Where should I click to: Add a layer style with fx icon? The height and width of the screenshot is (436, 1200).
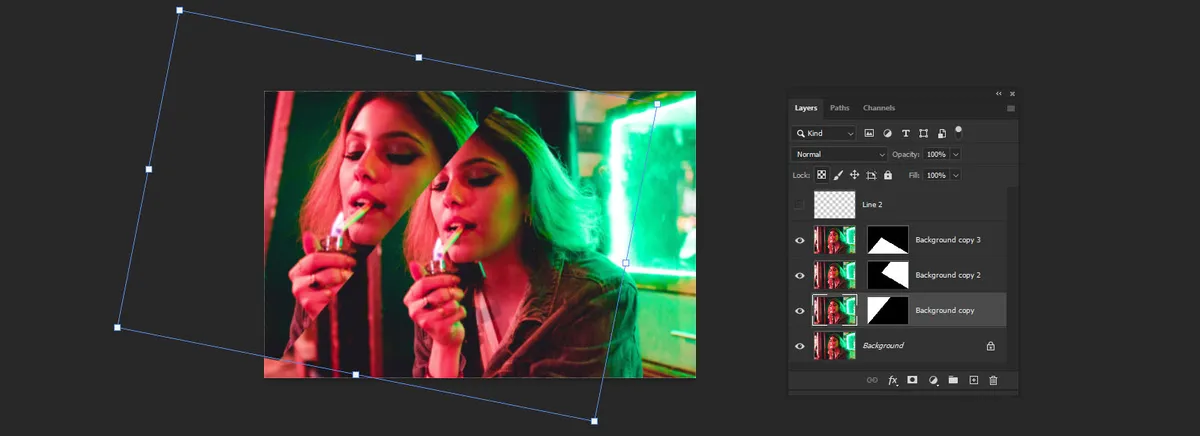(893, 380)
